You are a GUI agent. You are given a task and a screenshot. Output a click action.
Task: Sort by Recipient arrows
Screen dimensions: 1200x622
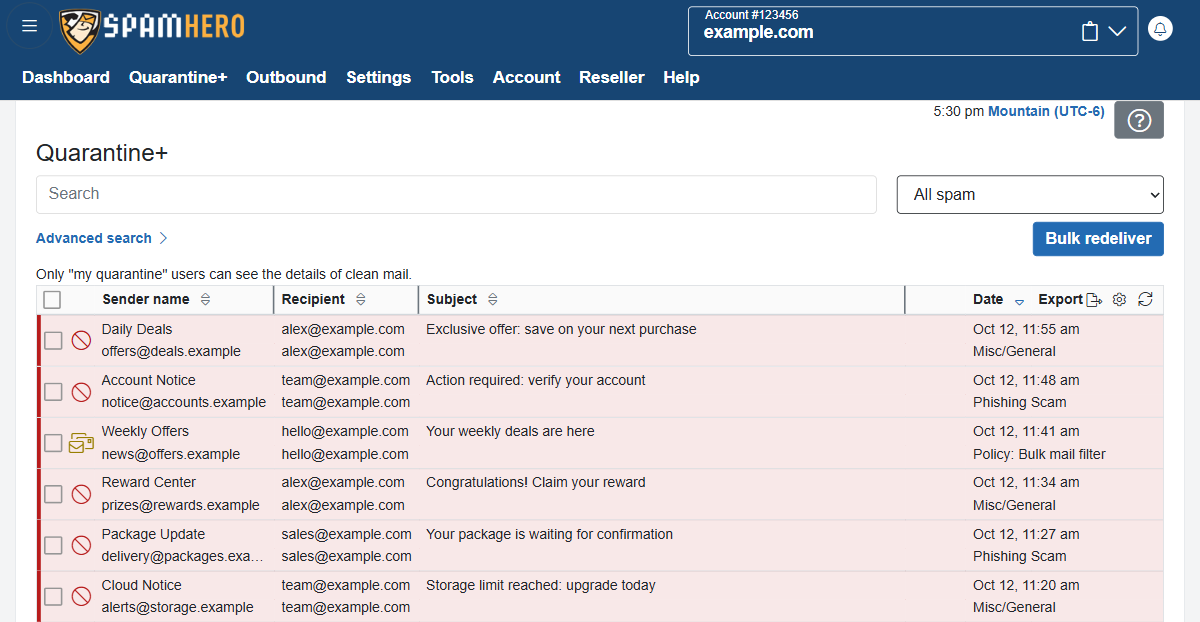point(361,299)
